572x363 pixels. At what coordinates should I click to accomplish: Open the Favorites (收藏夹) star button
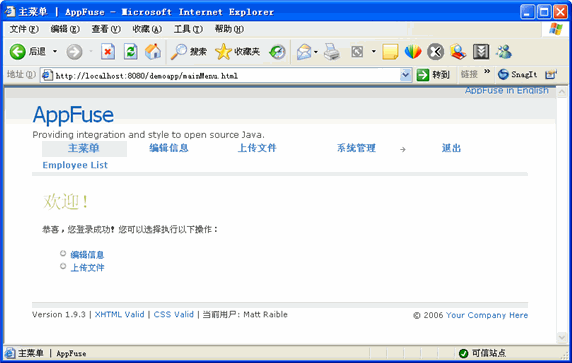[238, 52]
